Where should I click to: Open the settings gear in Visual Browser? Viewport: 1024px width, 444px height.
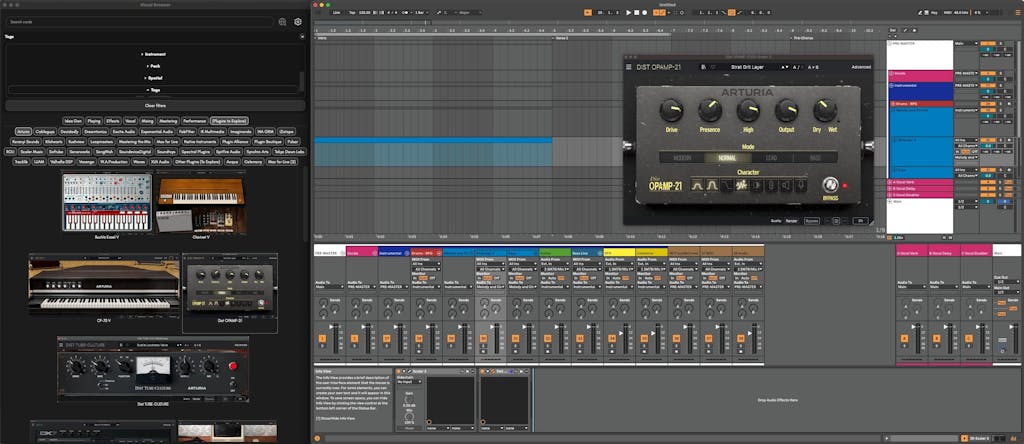point(297,21)
